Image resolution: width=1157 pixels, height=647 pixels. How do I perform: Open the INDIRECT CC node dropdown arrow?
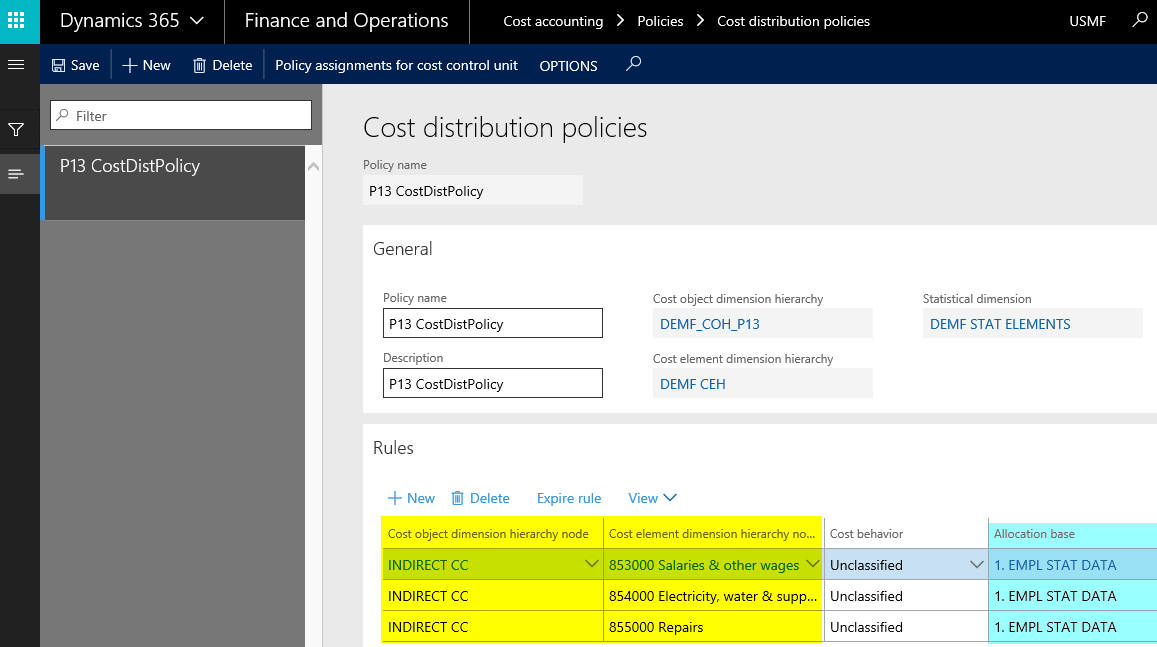(591, 565)
